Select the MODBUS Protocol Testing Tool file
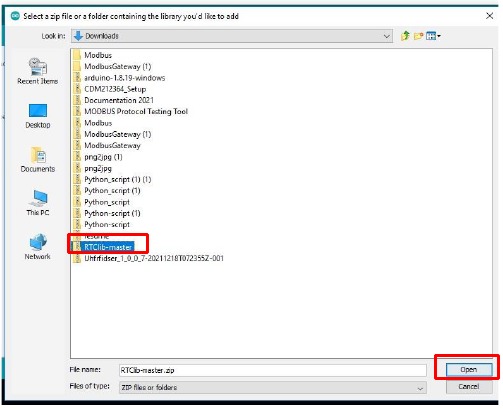This screenshot has height=409, width=503. pyautogui.click(x=130, y=111)
